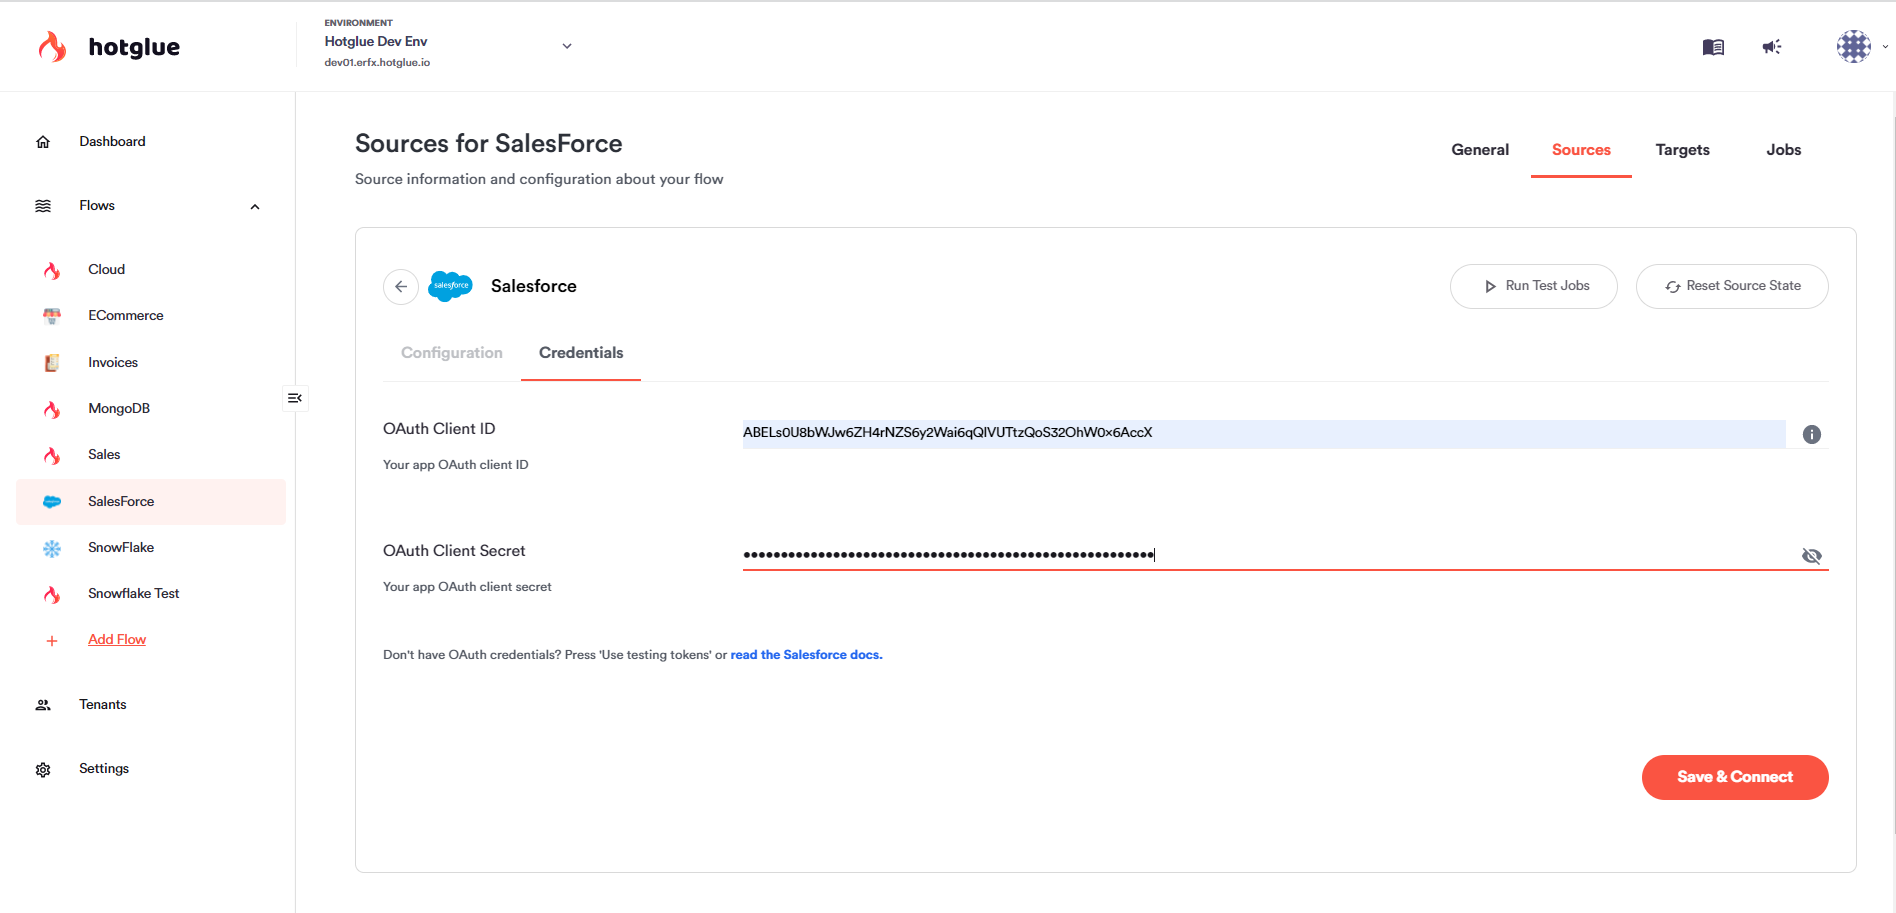Open the read the Salesforce docs link

point(806,655)
